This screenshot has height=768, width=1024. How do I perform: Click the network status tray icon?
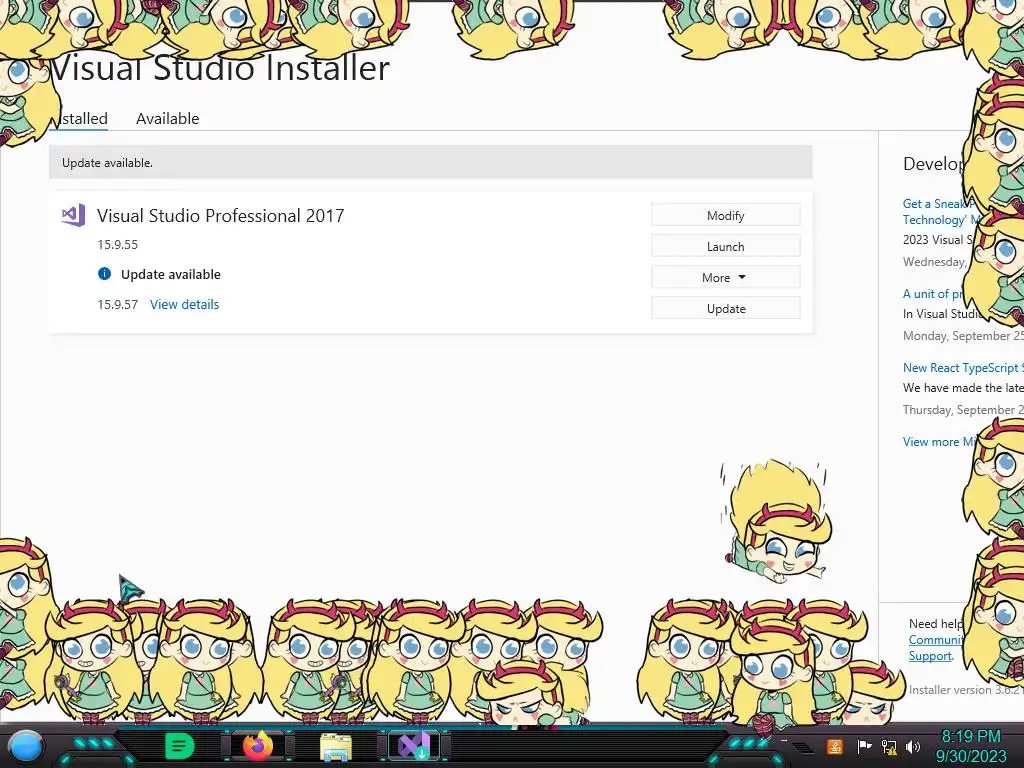tap(889, 747)
